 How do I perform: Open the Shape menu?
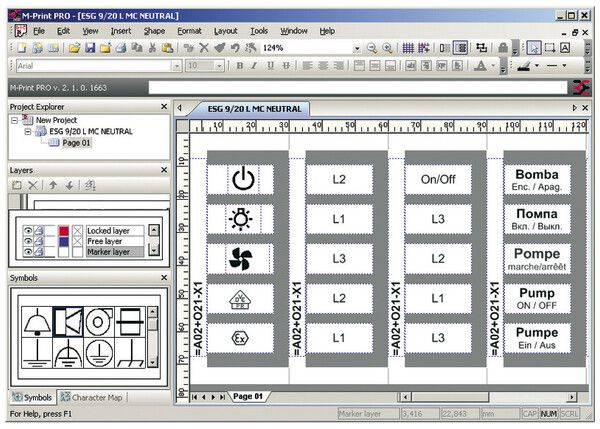pos(154,31)
